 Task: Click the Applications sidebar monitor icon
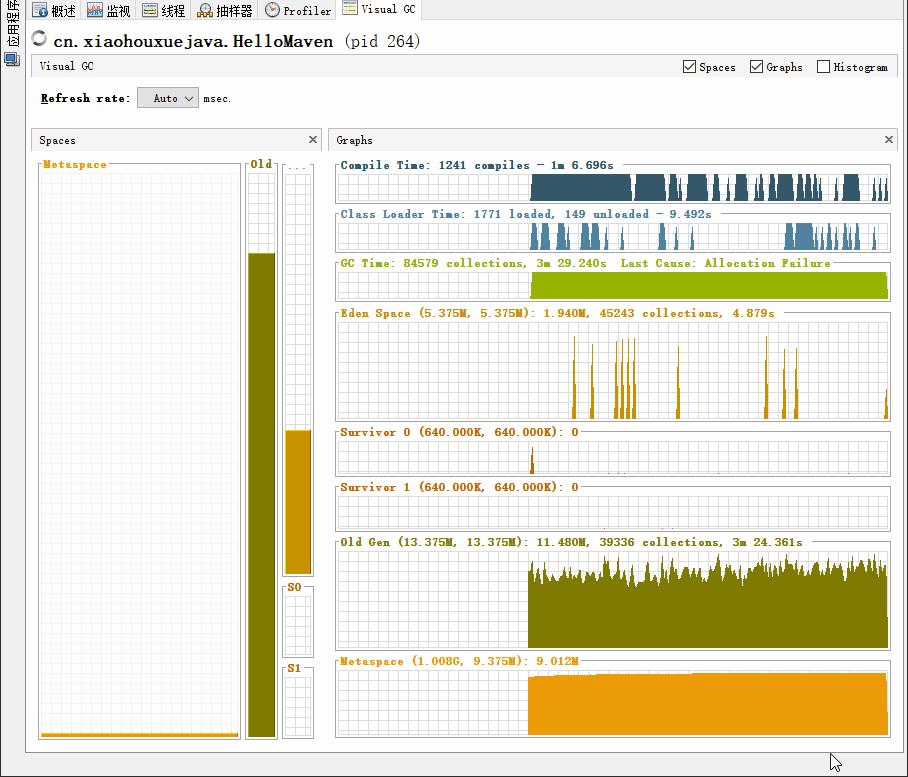point(12,59)
